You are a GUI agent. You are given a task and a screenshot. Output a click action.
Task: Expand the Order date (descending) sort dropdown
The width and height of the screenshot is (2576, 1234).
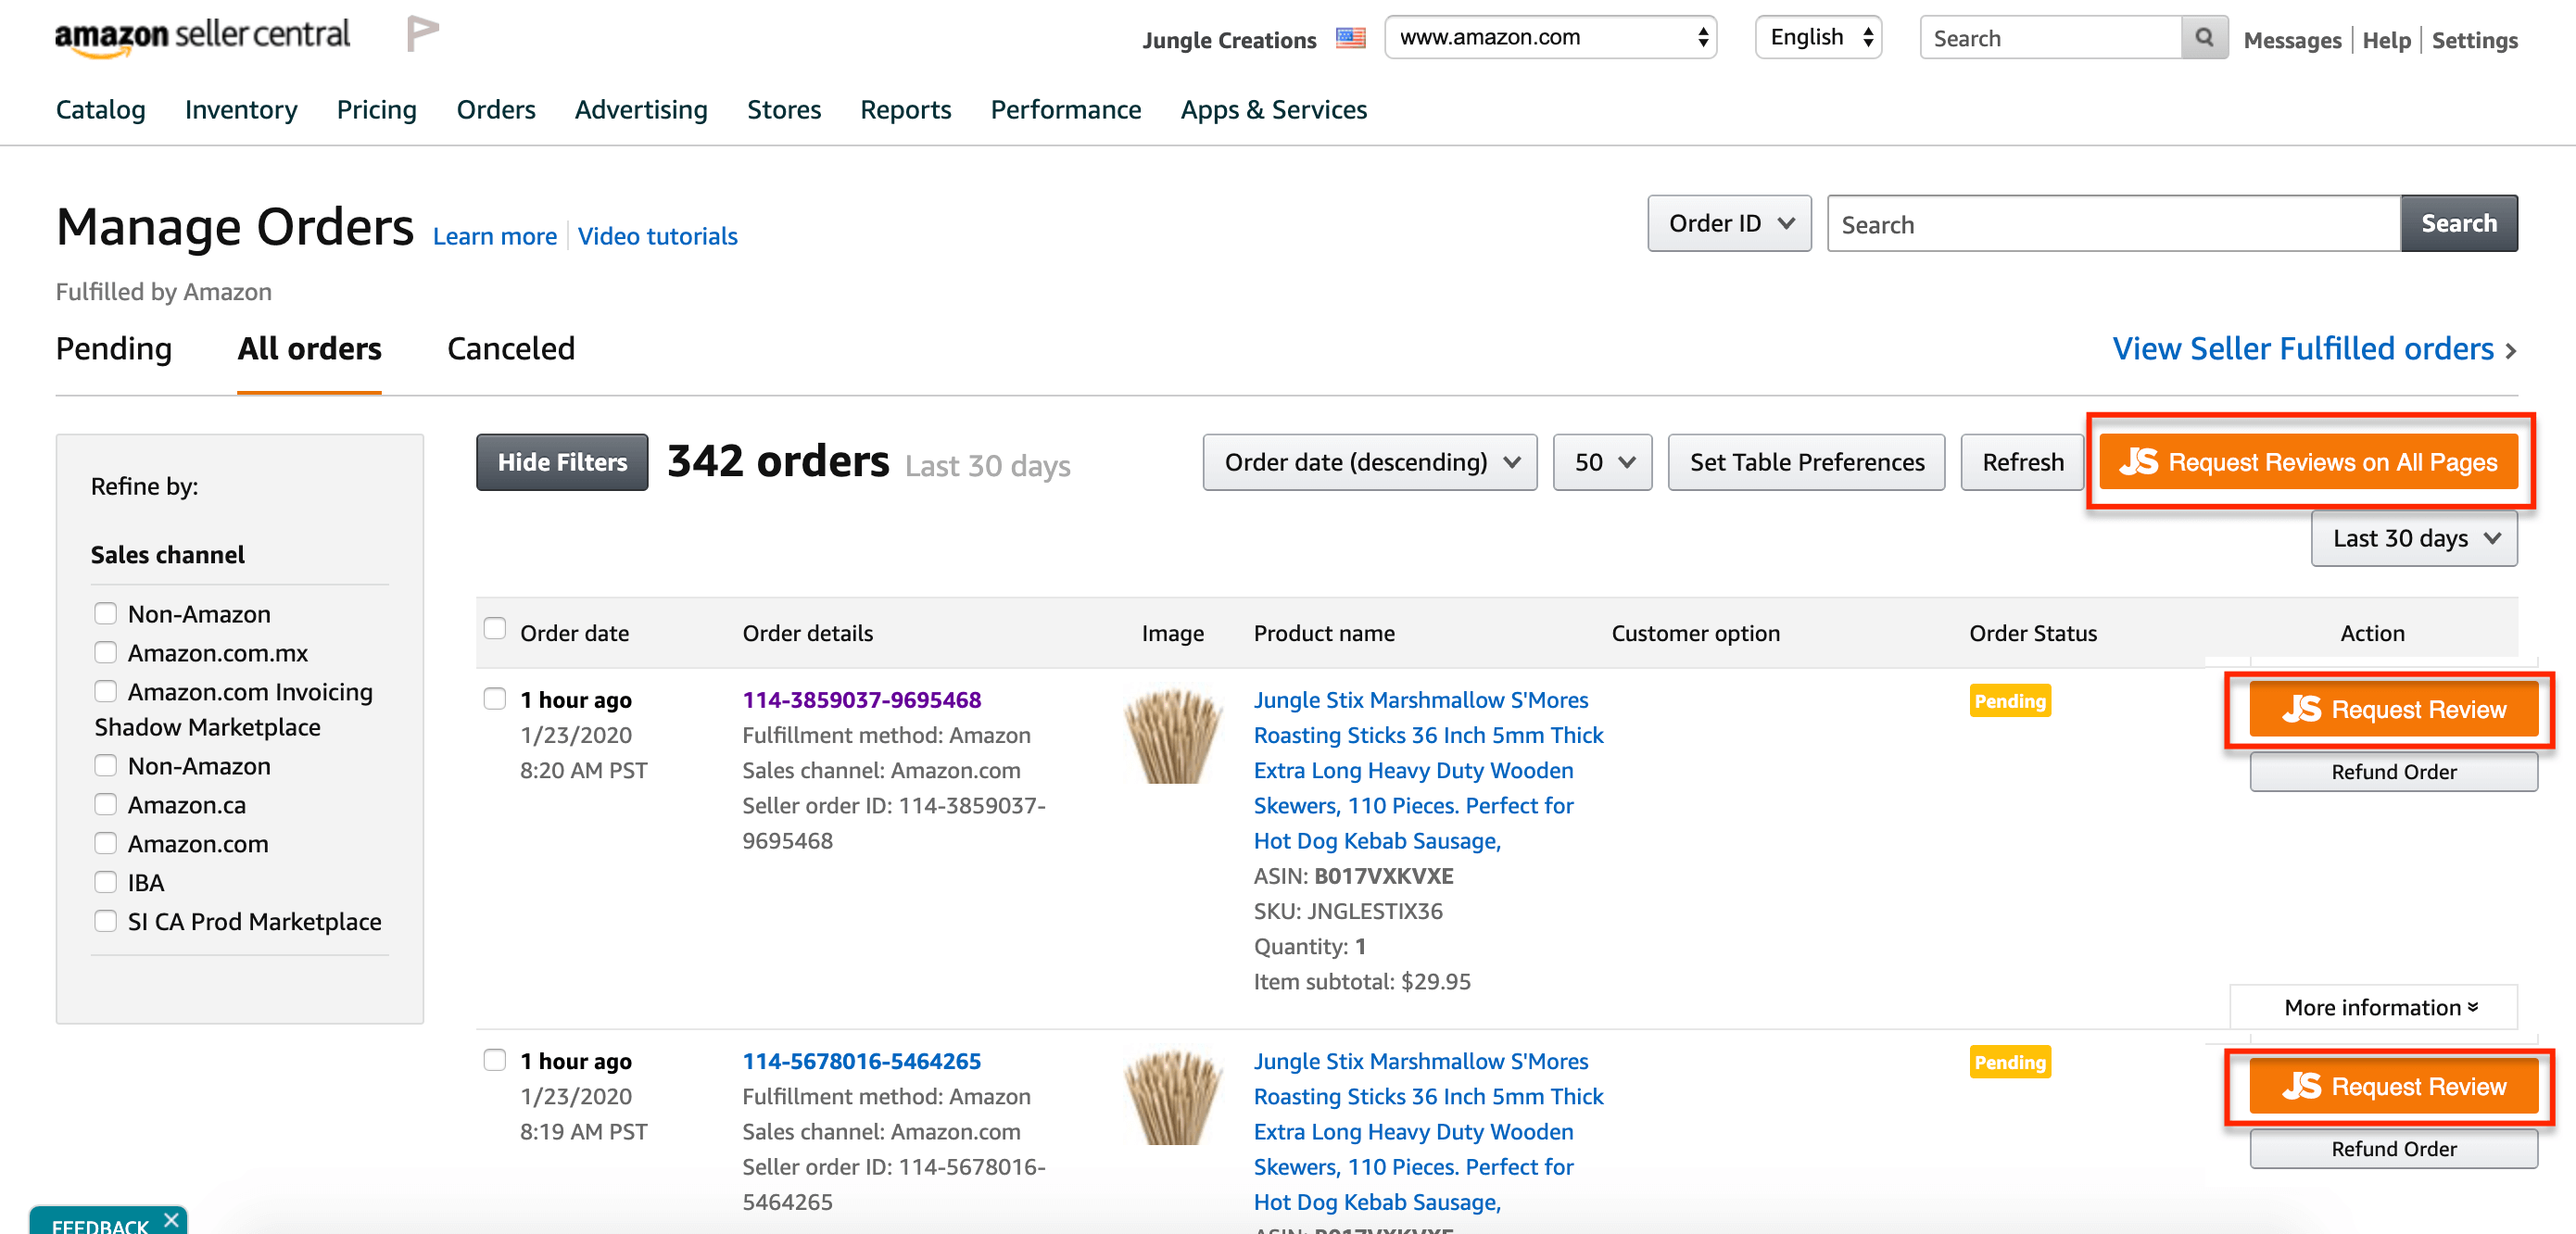tap(1369, 462)
